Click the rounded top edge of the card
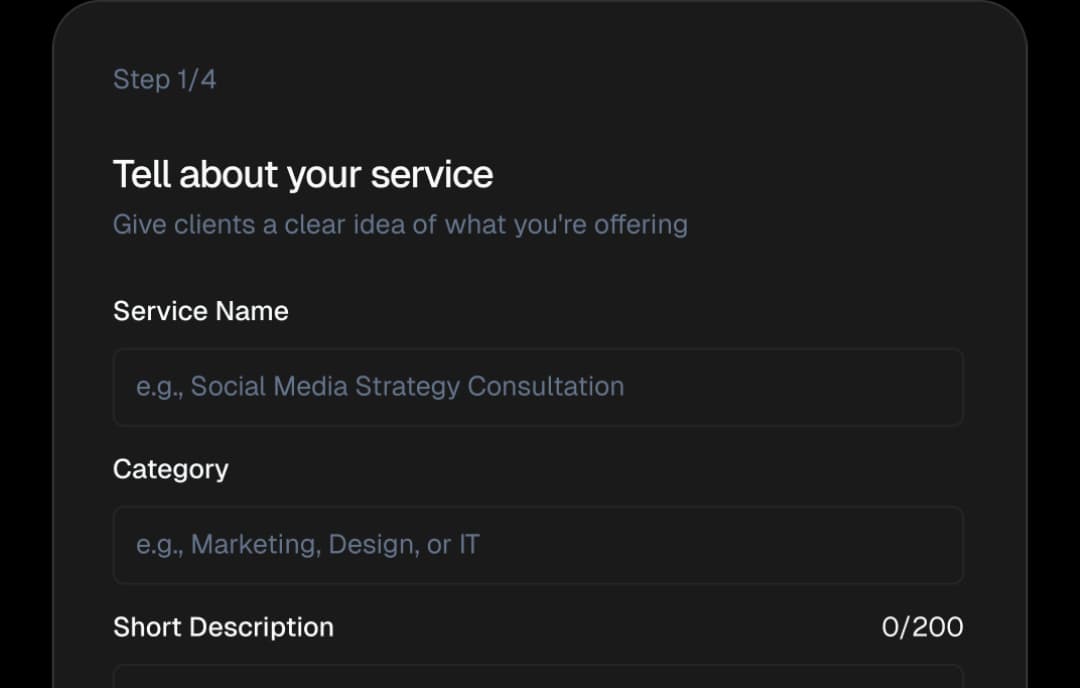 click(x=540, y=8)
